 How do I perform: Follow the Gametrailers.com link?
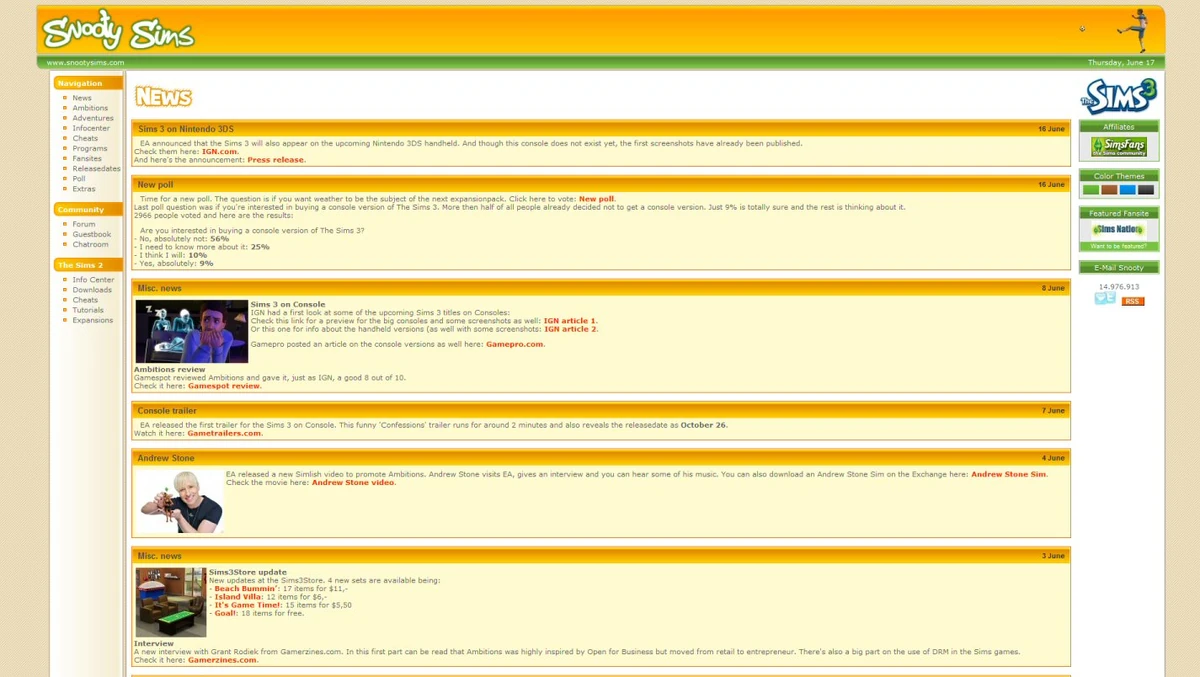pos(225,433)
